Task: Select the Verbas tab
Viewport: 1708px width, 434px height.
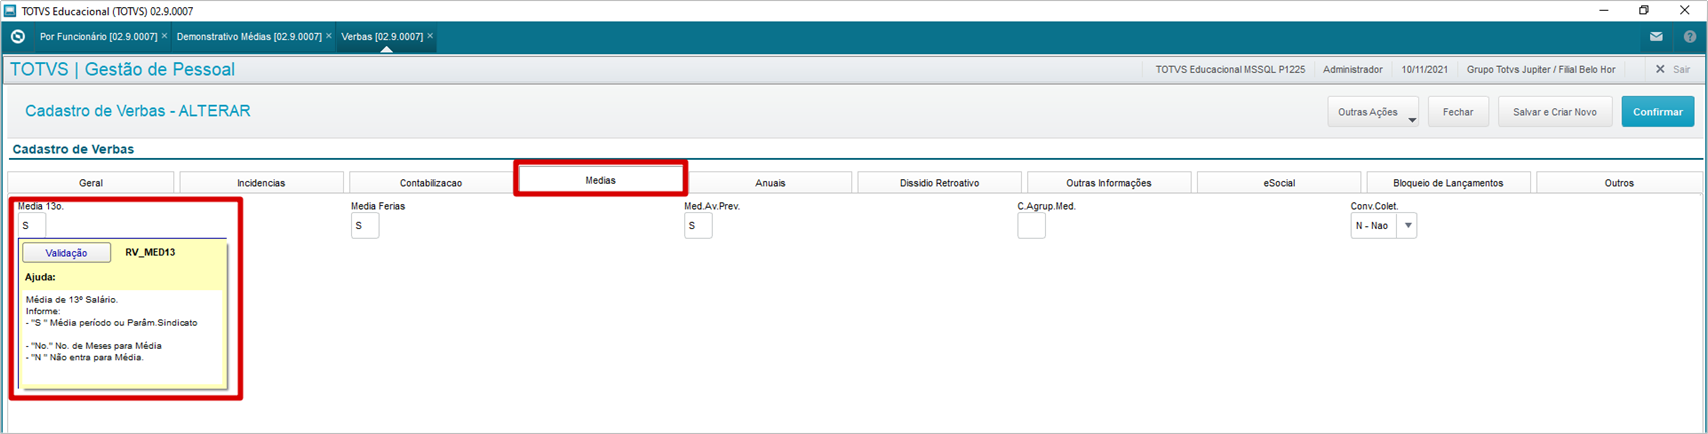Action: tap(382, 37)
